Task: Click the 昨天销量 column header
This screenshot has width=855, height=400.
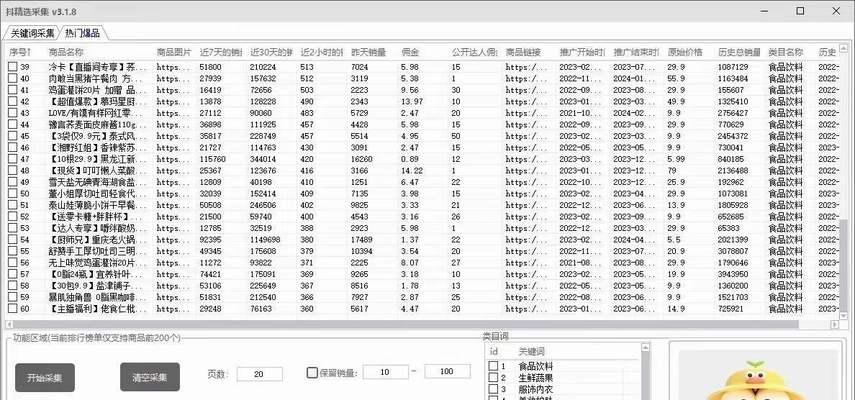Action: (369, 52)
